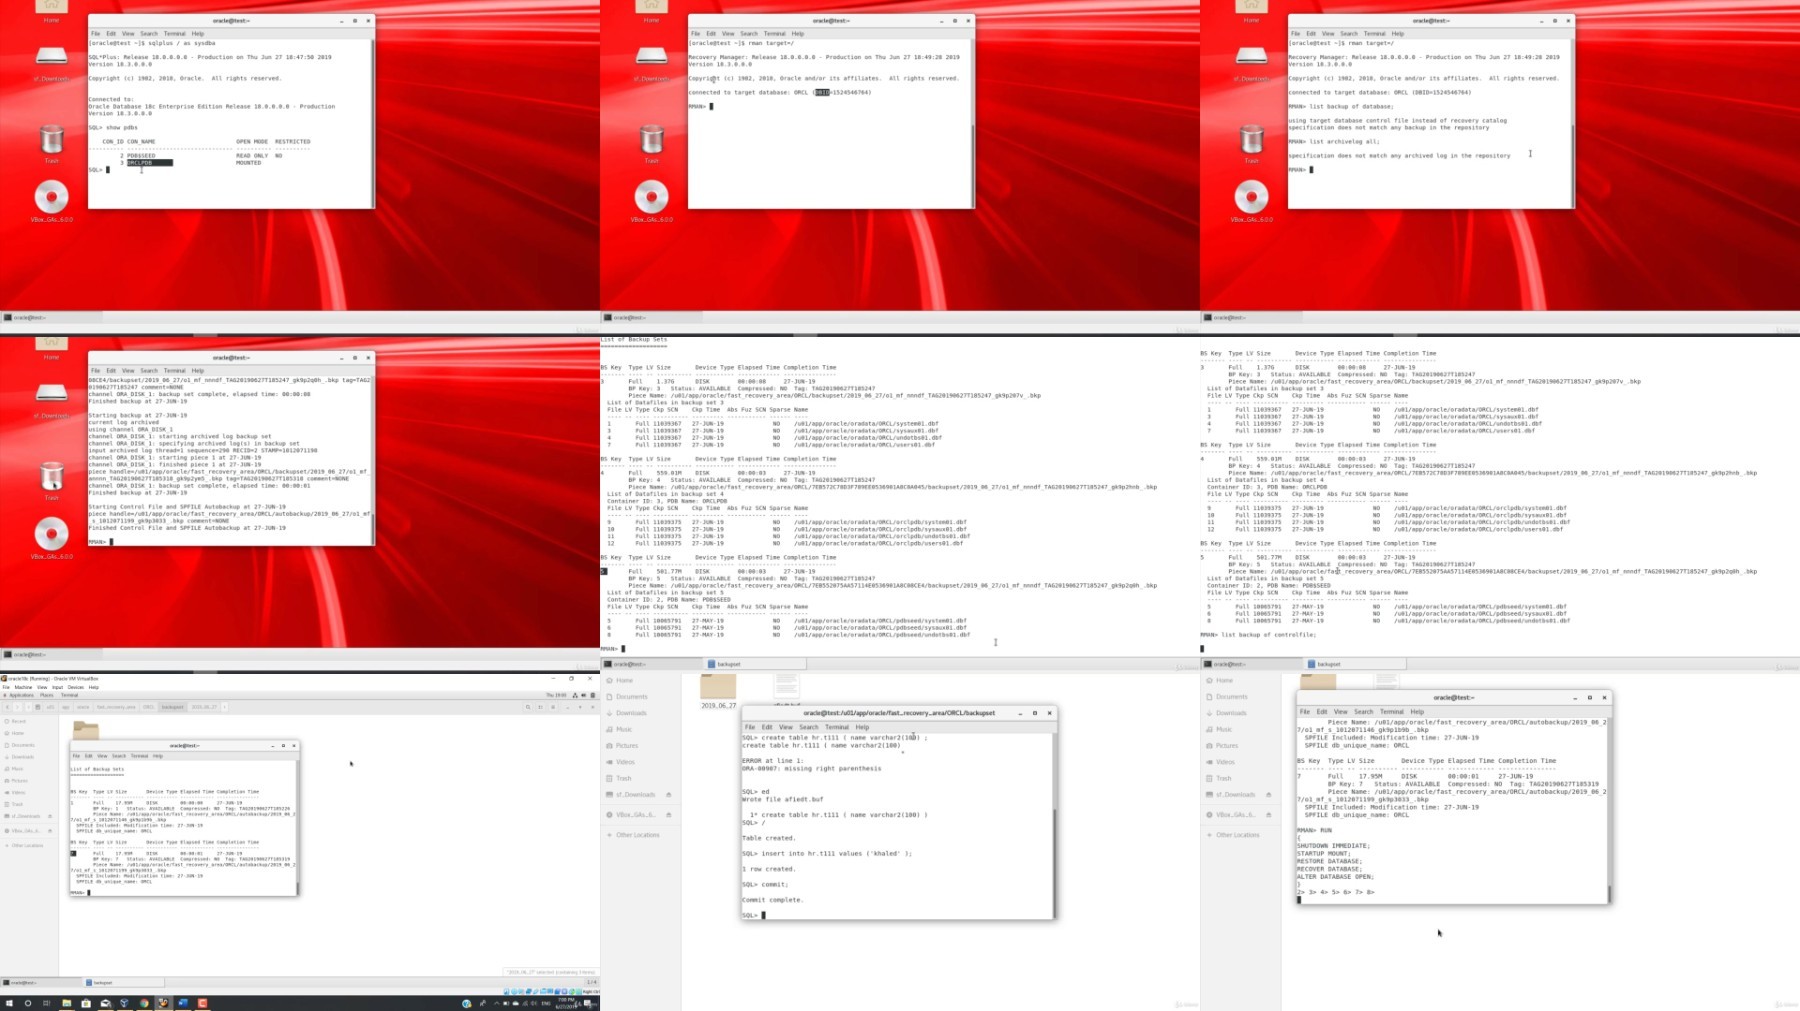Open the Places menu in the VirtualBox guest

(x=47, y=695)
